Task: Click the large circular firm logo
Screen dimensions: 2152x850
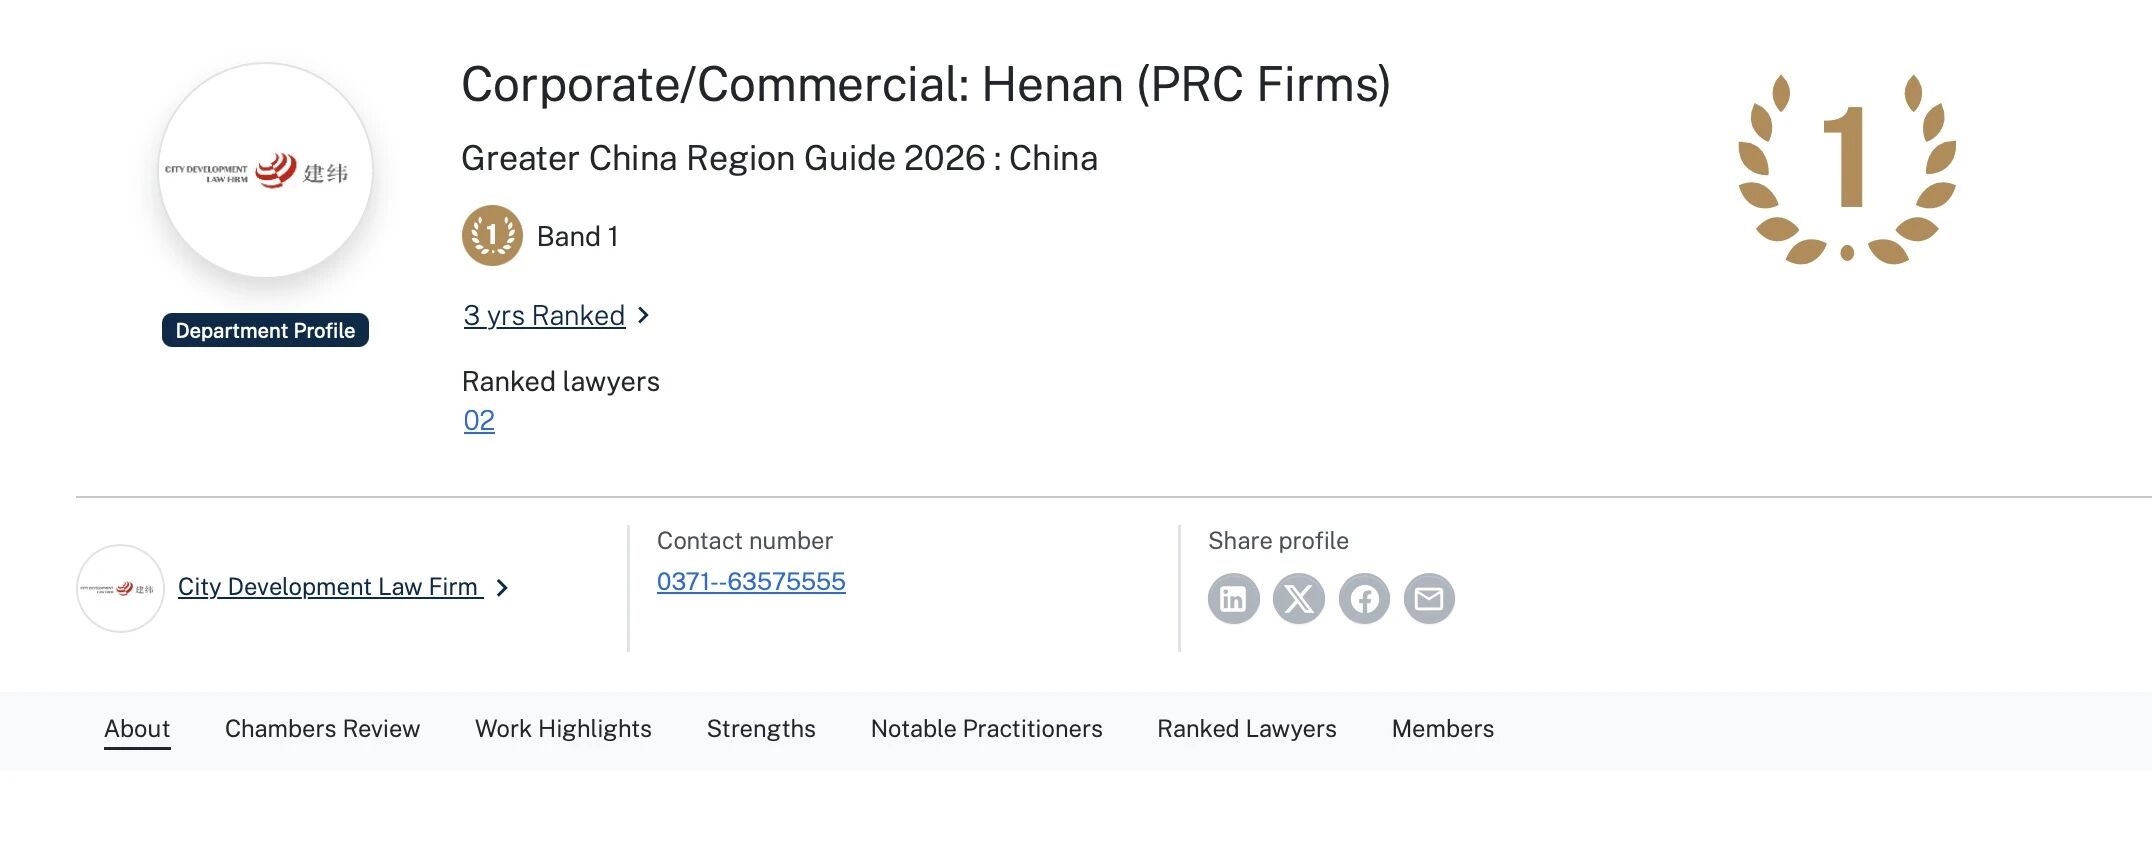Action: point(265,171)
